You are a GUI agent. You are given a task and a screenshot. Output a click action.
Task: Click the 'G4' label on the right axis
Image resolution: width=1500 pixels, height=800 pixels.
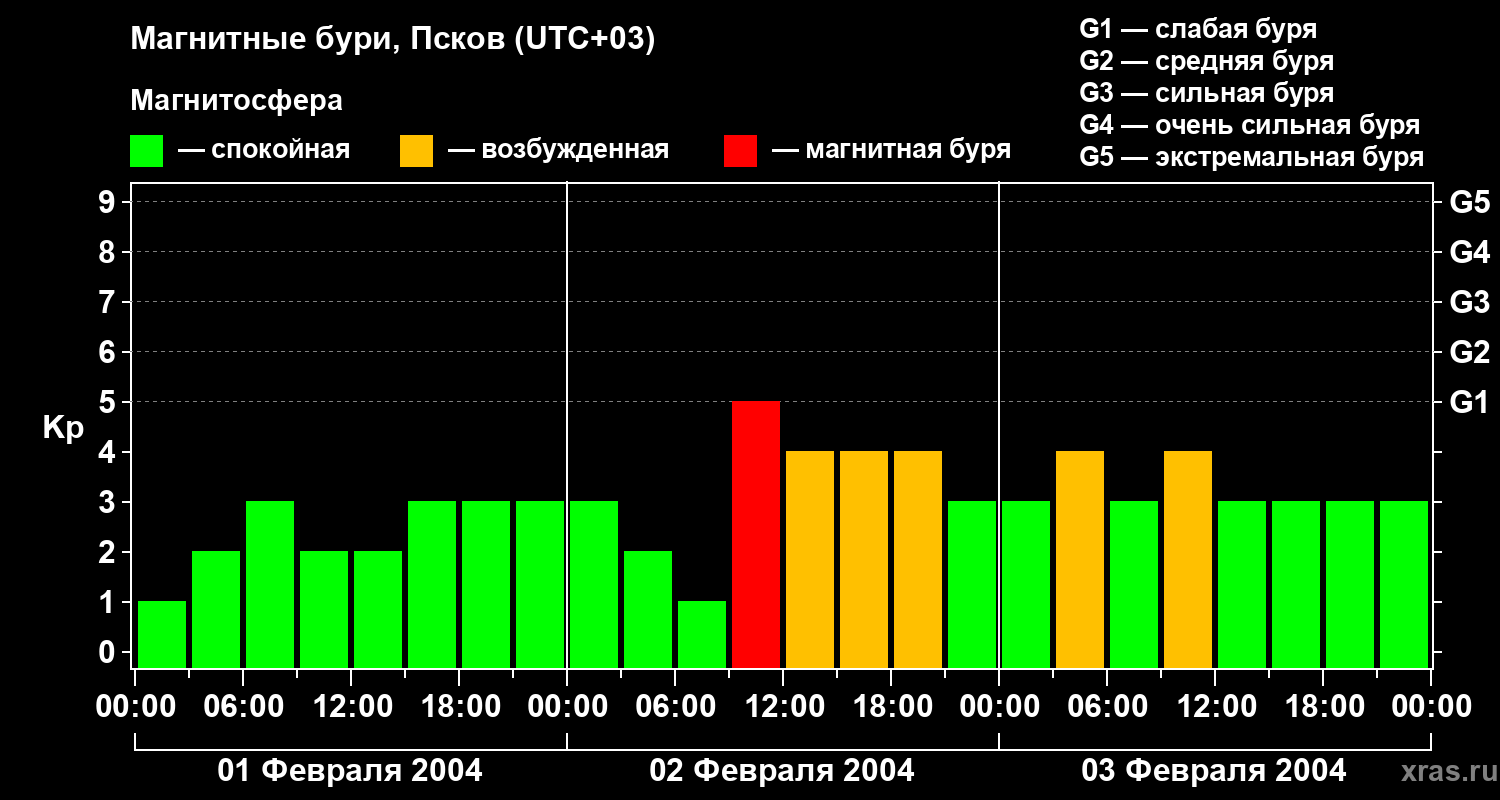point(1469,252)
